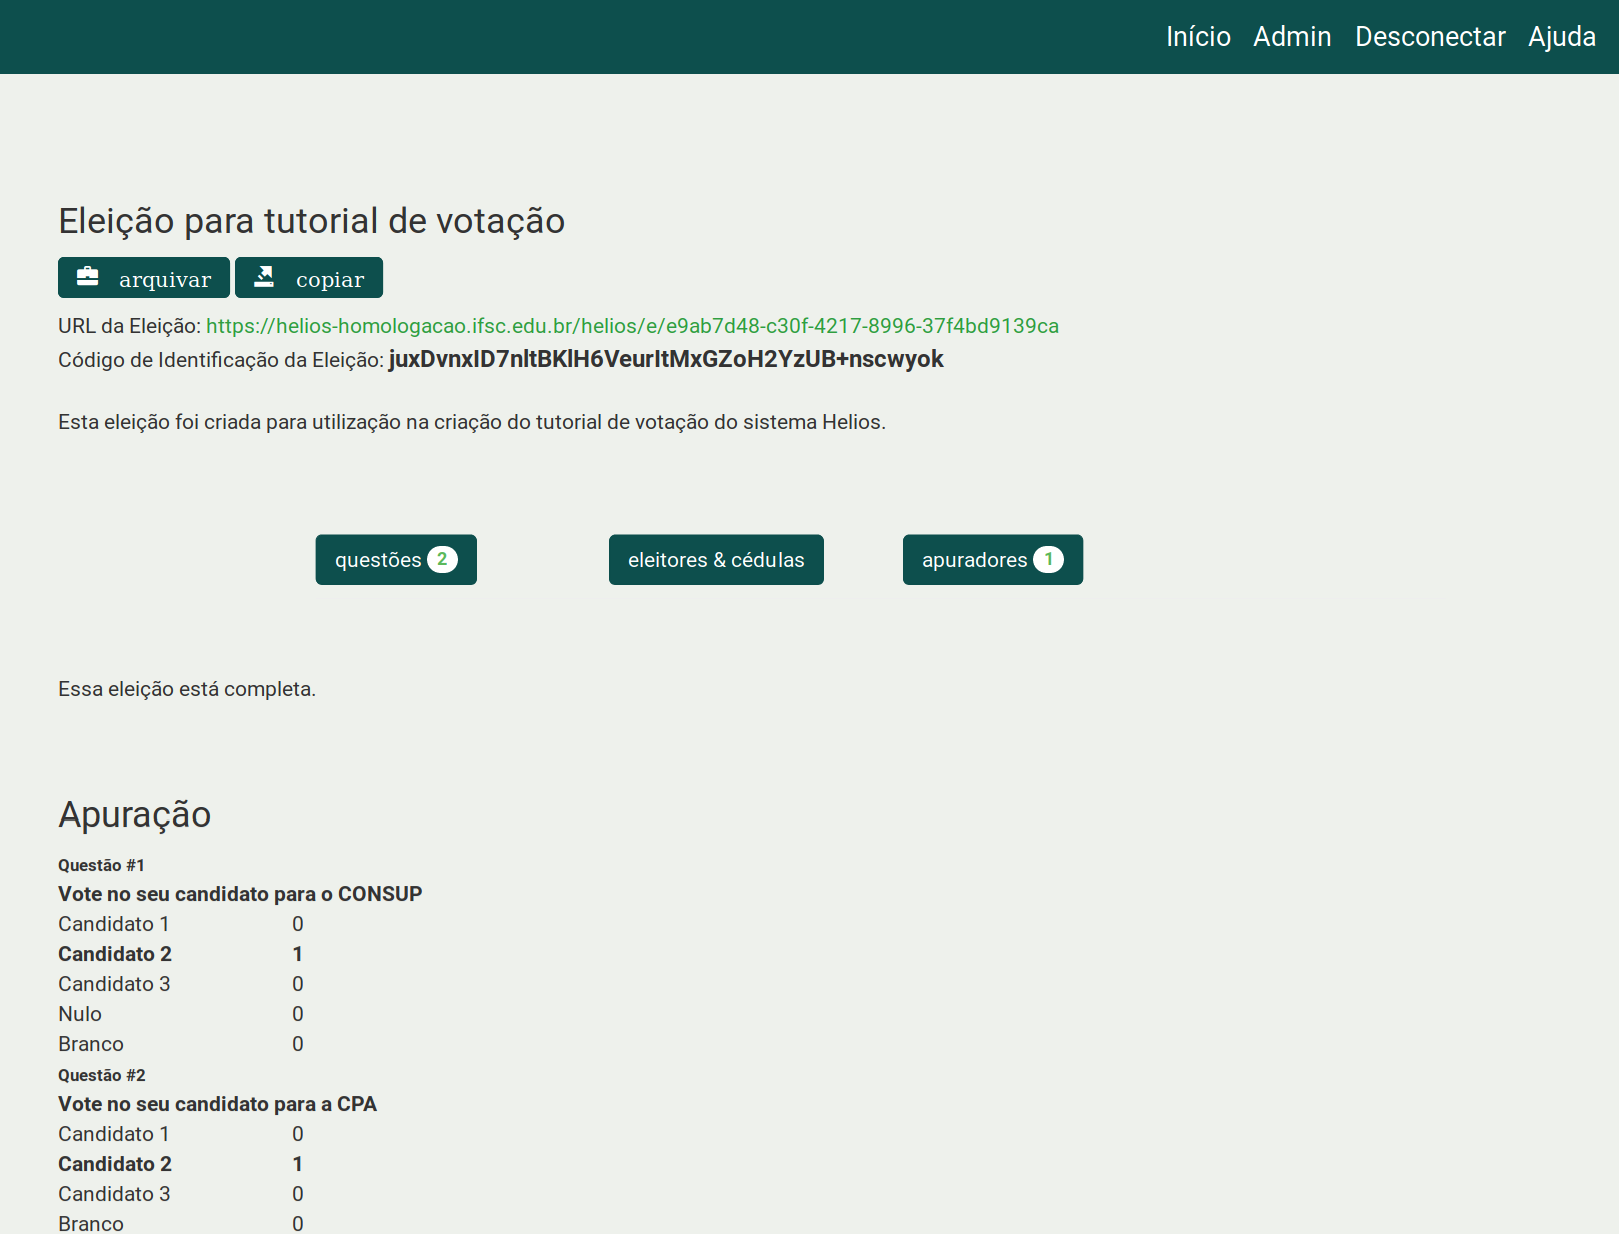Screen dimensions: 1619x1234
Task: Click the copy icon on copiar
Action: tap(264, 277)
